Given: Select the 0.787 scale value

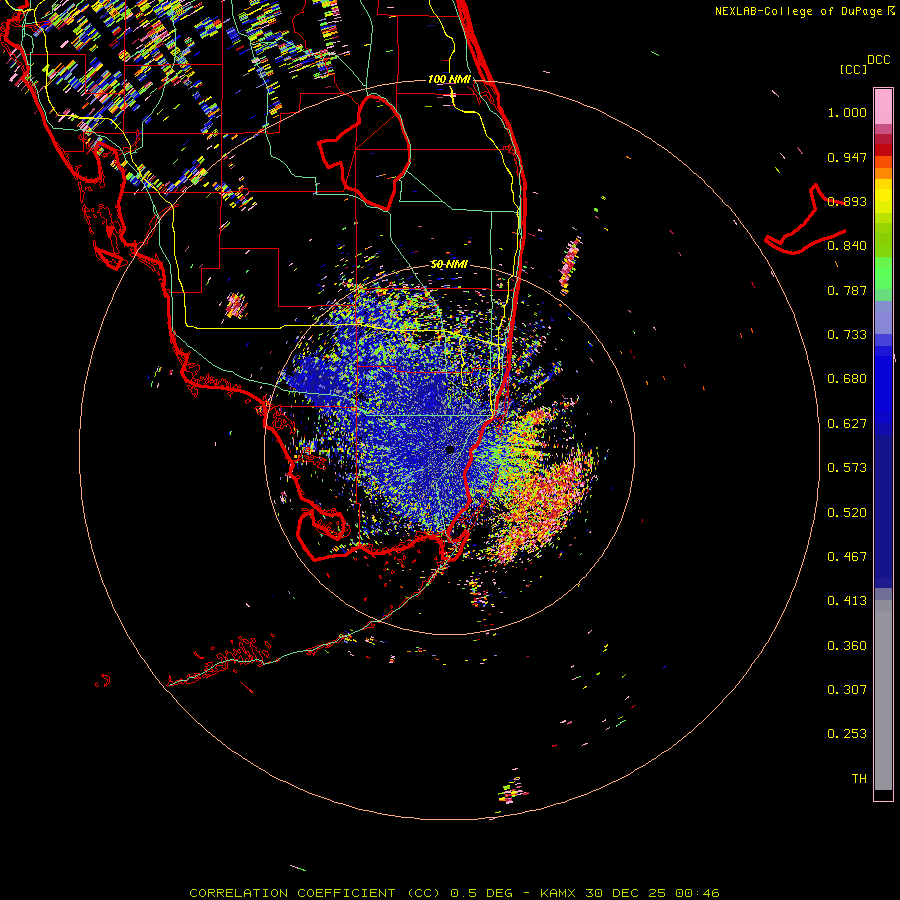Looking at the screenshot, I should click(x=847, y=290).
